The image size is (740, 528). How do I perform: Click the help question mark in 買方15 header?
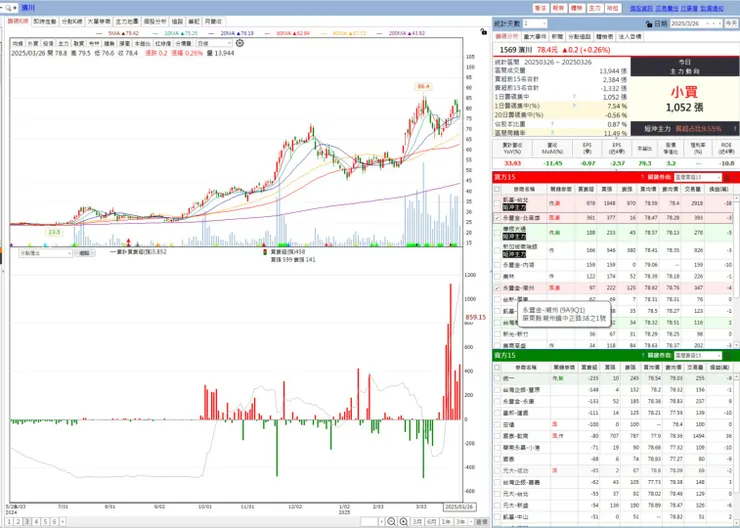pyautogui.click(x=642, y=177)
